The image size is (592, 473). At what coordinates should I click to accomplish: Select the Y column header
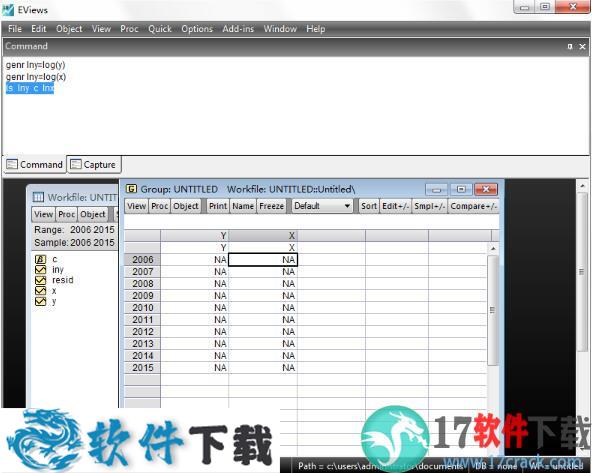click(x=194, y=236)
